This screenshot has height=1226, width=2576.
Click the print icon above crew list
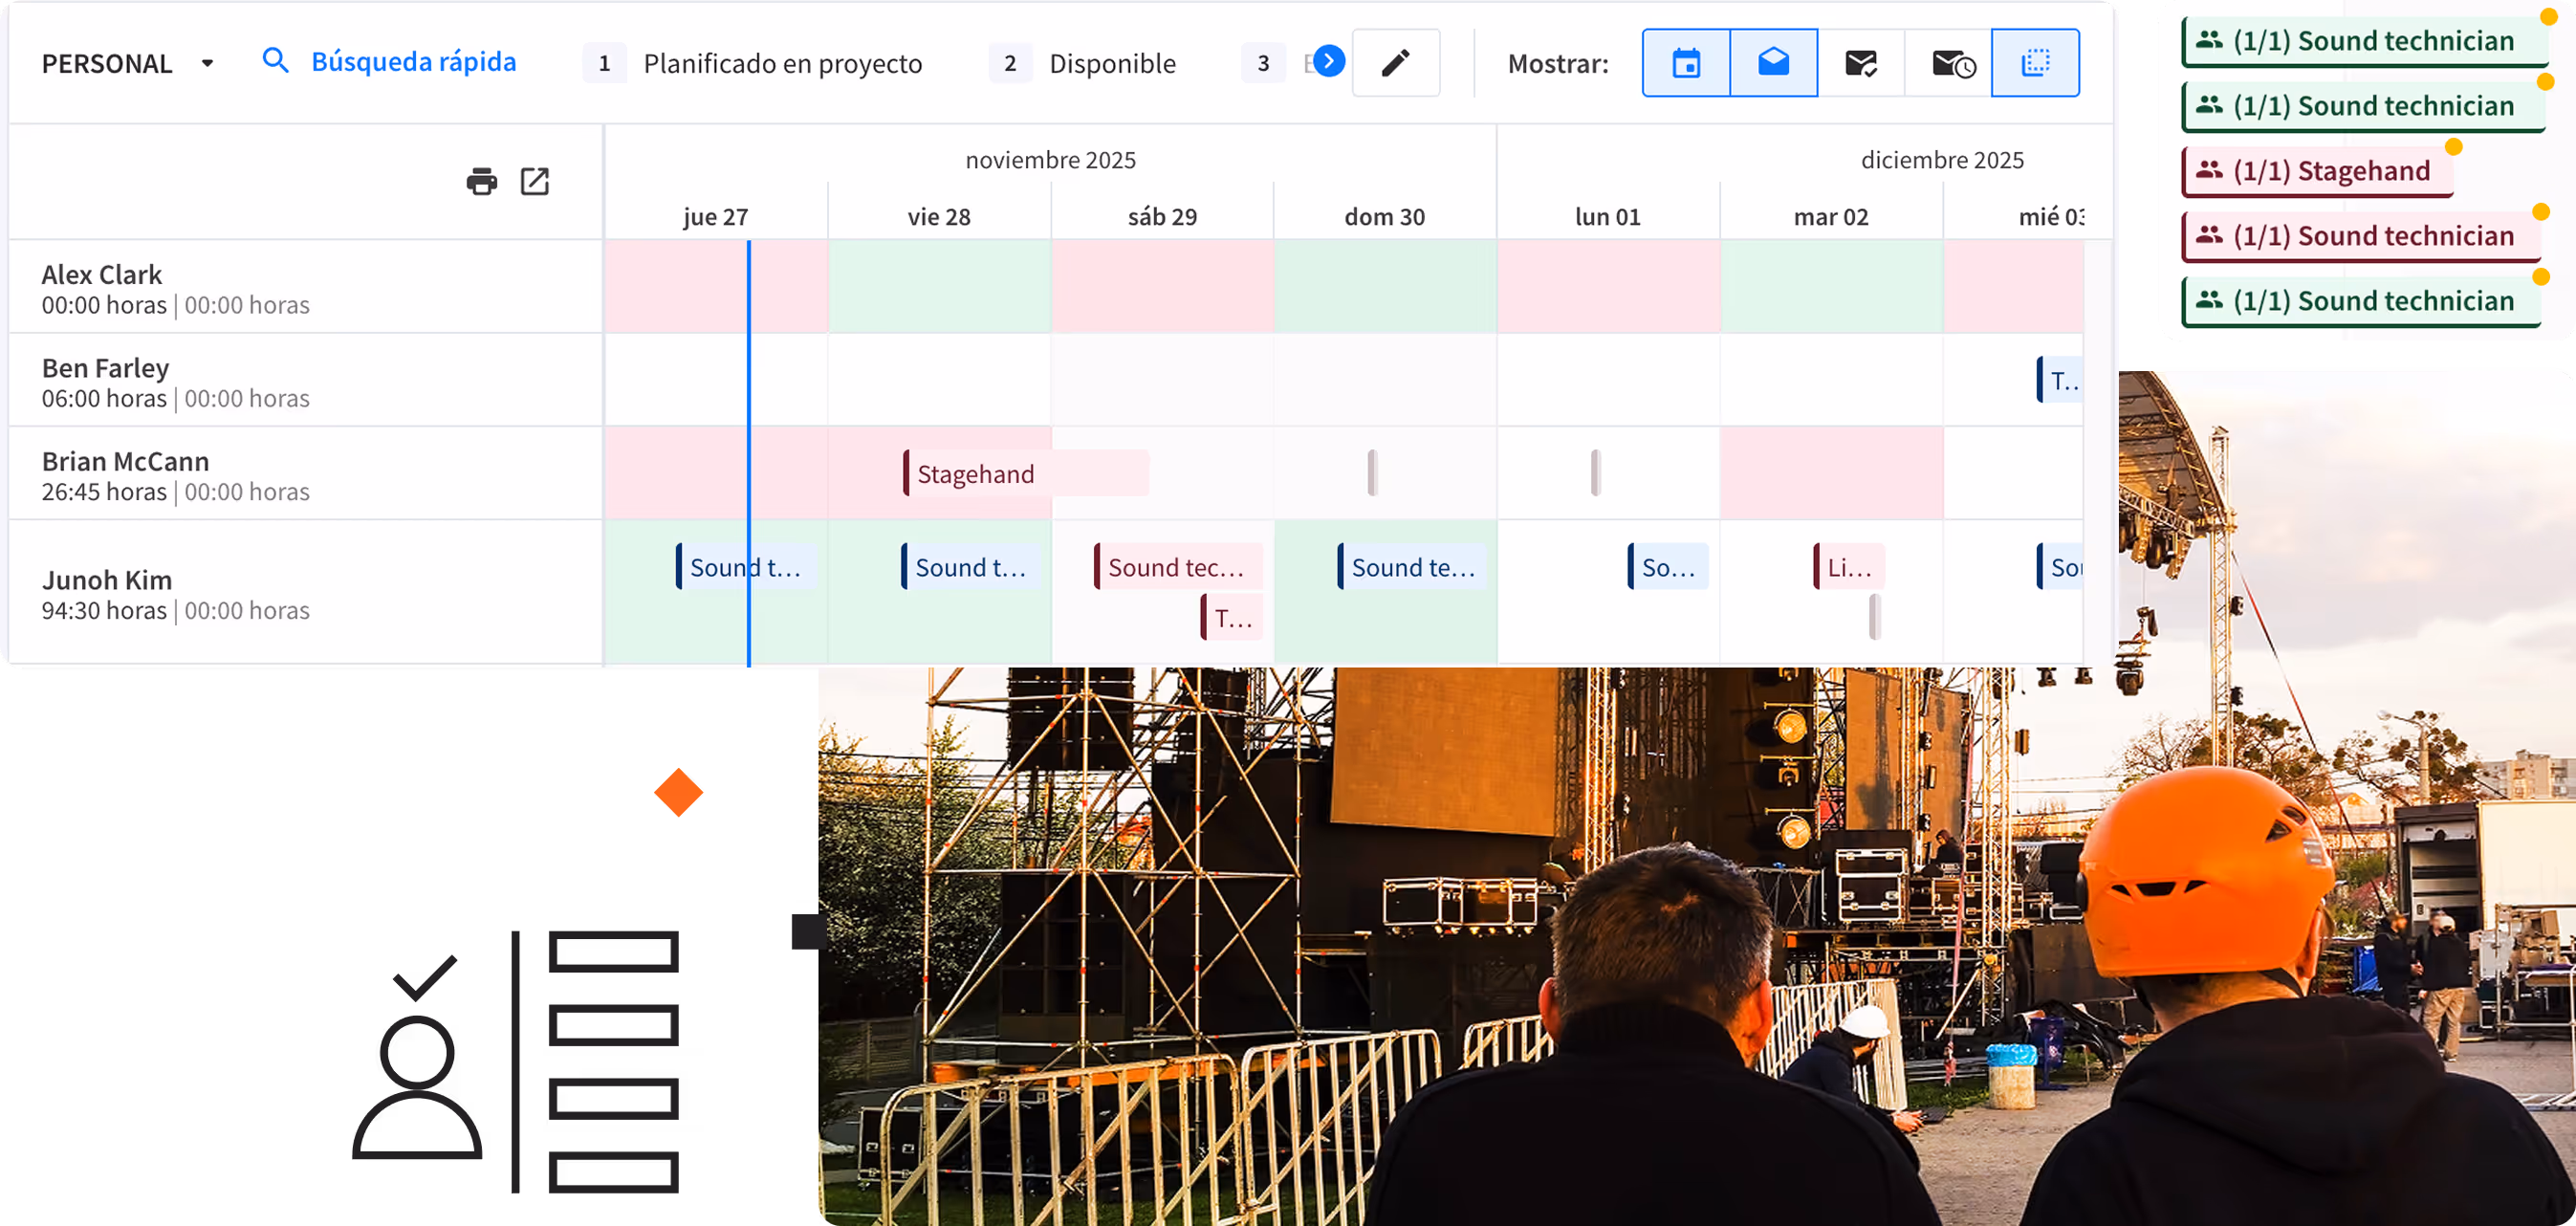[x=481, y=181]
